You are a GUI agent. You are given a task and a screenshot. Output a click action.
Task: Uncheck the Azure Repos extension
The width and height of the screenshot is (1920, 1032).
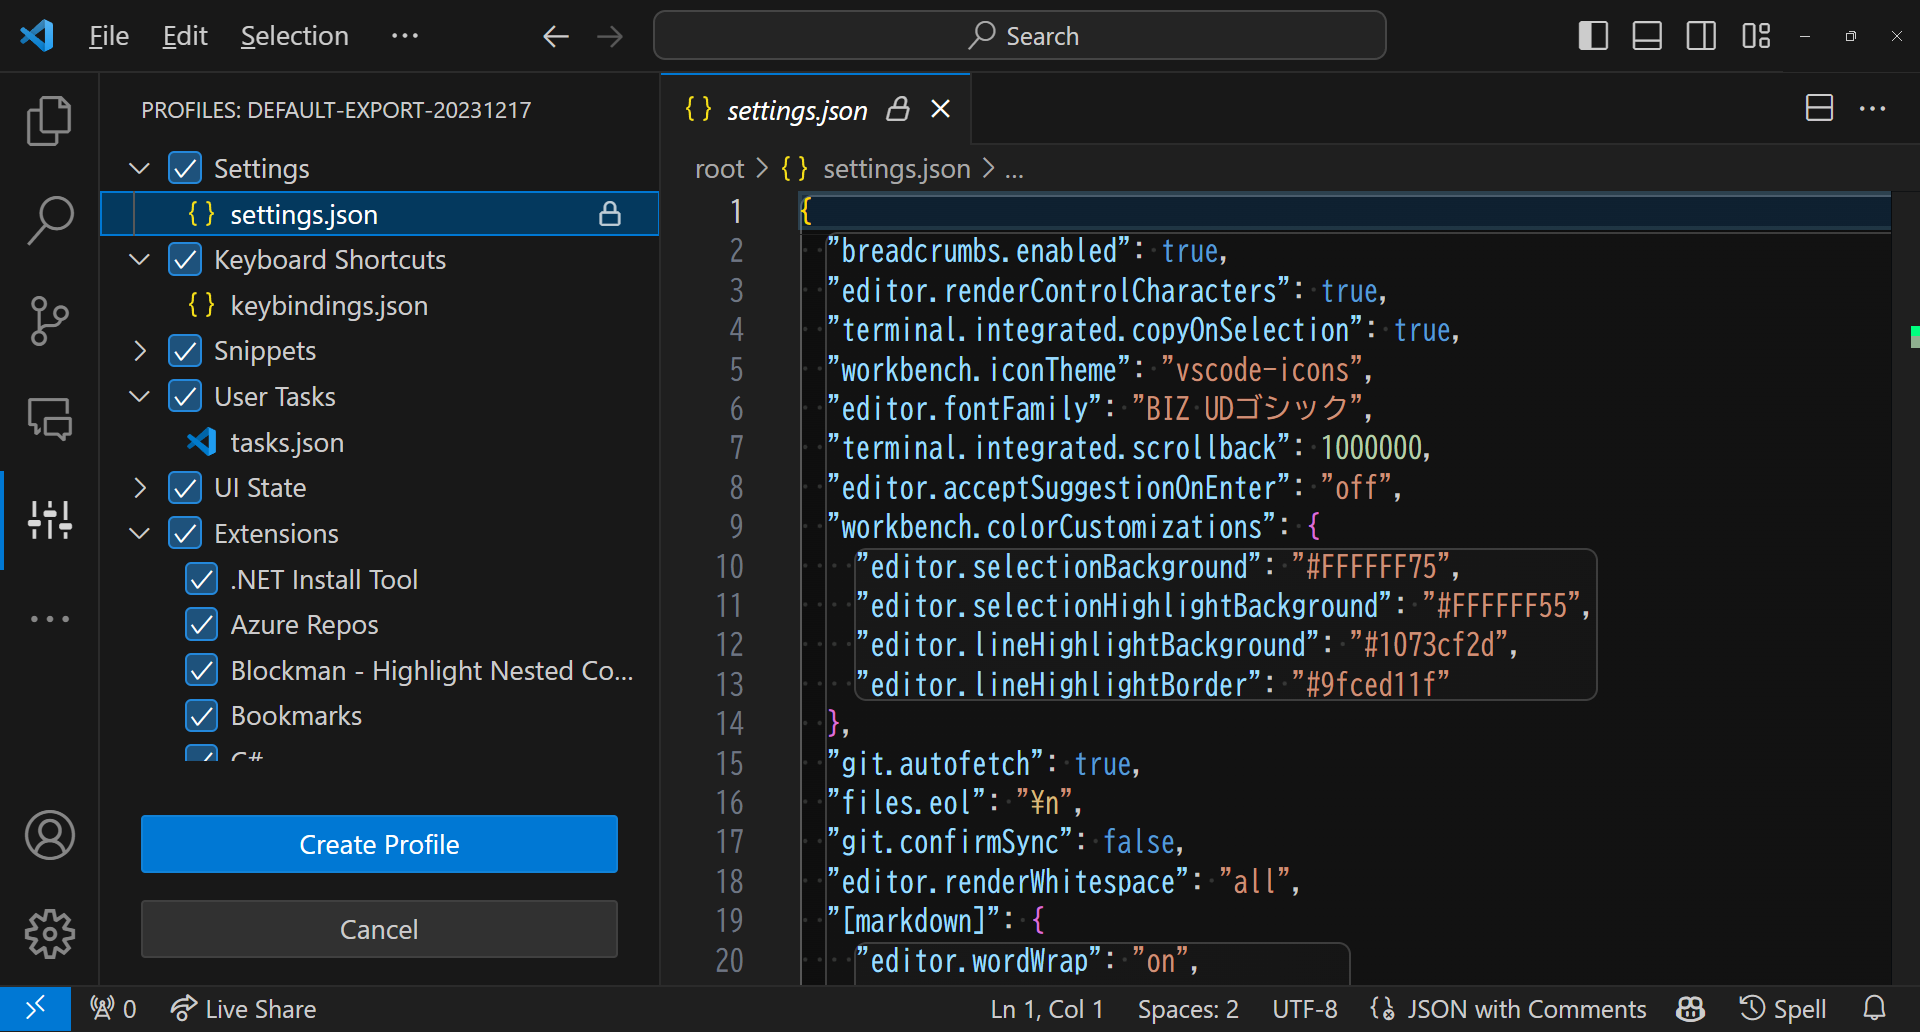pyautogui.click(x=201, y=624)
